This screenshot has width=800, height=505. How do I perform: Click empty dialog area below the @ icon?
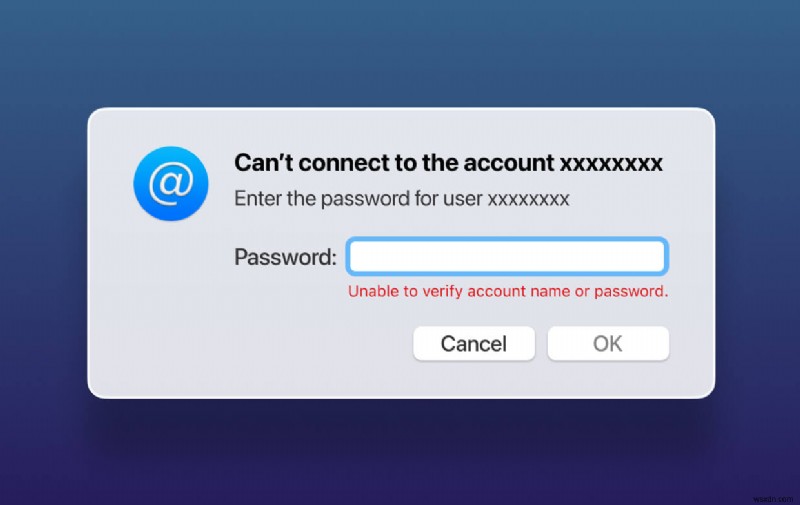[171, 306]
